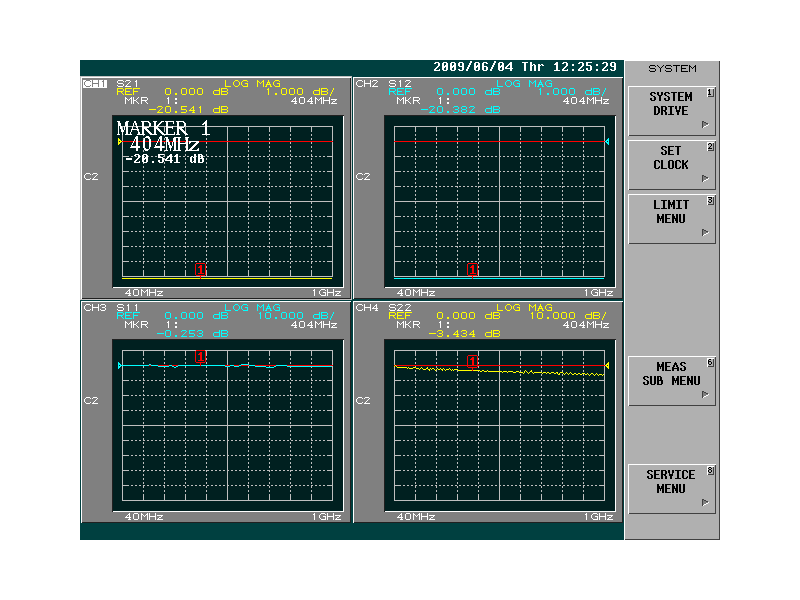
Task: Click the C2 label beside CH1 plot
Action: 91,177
